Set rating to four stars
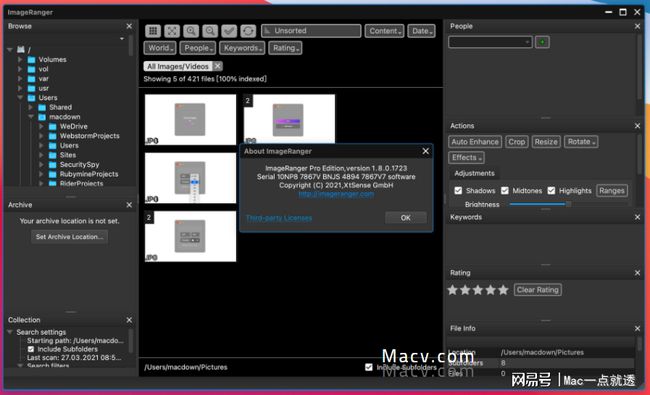The height and width of the screenshot is (395, 650). (490, 290)
